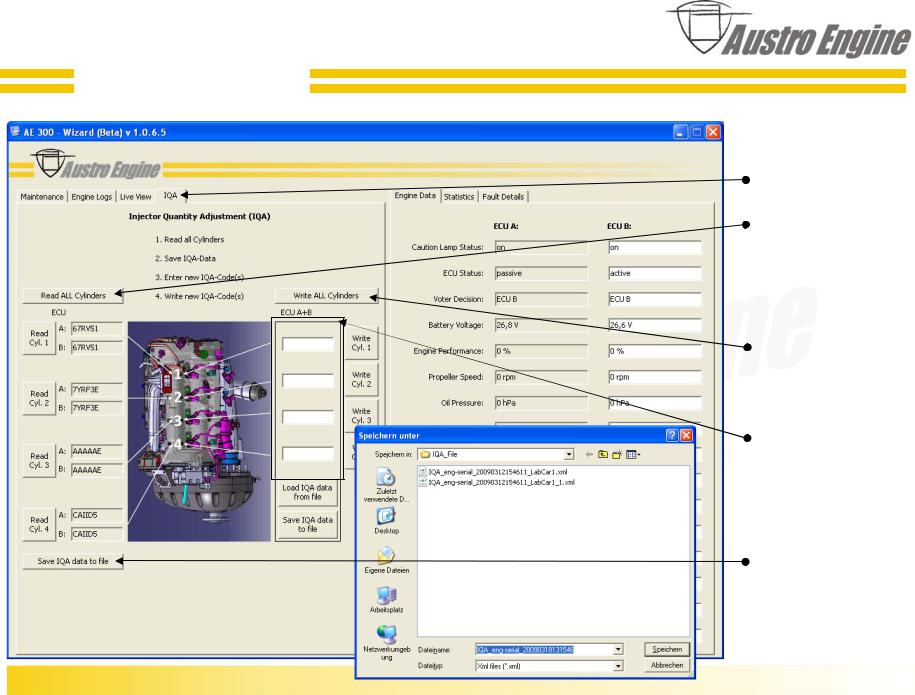This screenshot has width=915, height=695.
Task: Click Write Cyl. 1 button
Action: pos(361,343)
